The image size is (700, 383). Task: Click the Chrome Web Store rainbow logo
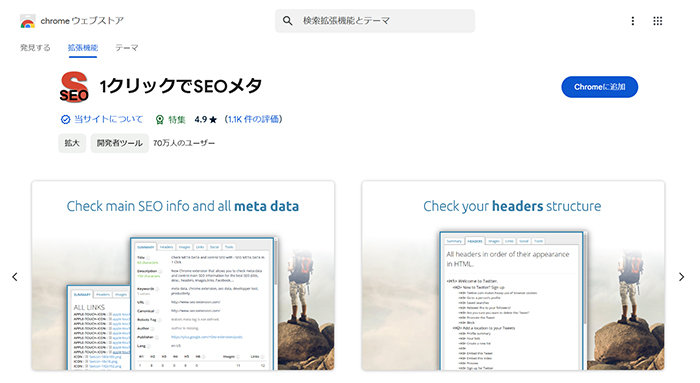coord(28,21)
